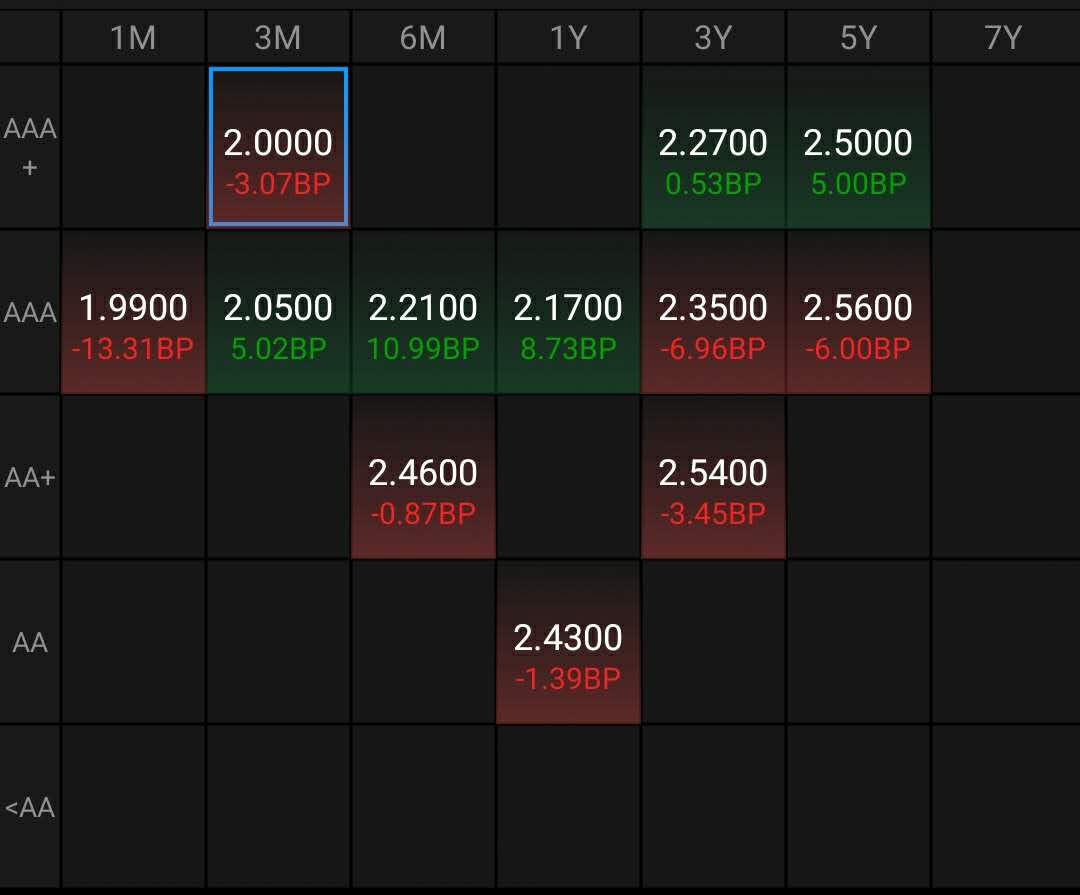This screenshot has width=1080, height=895.
Task: Click the 1M tenor column header
Action: 133,38
